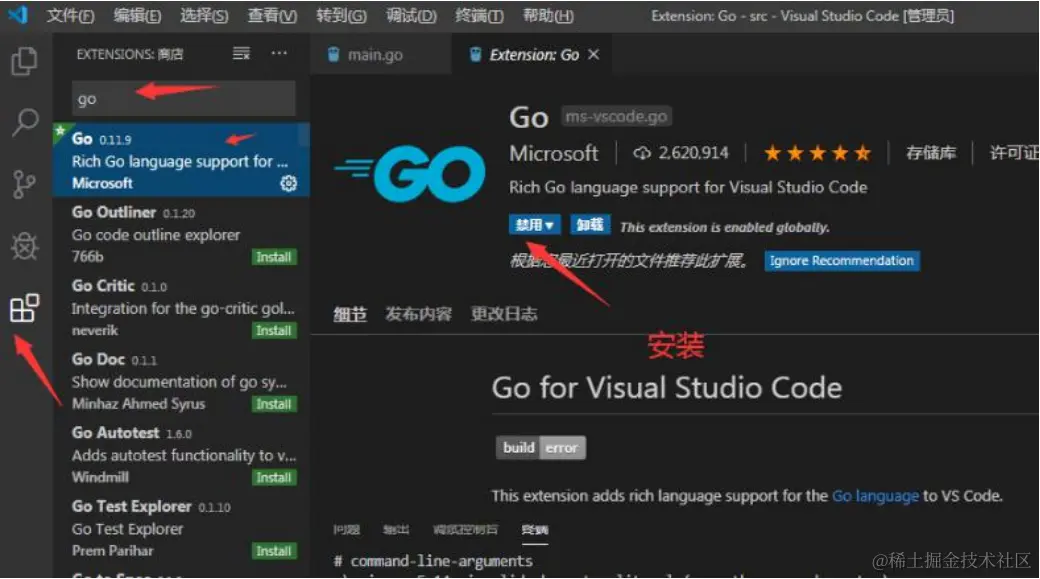Viewport: 1040px width, 579px height.
Task: Switch to the 输出 output panel tab
Action: point(396,529)
